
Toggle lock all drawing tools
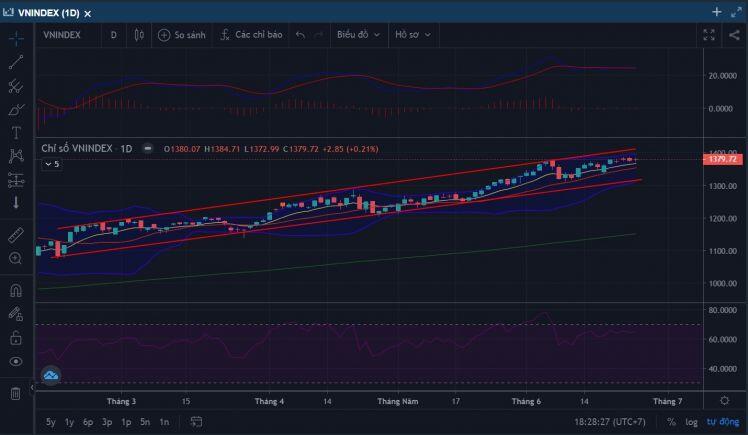pos(16,338)
